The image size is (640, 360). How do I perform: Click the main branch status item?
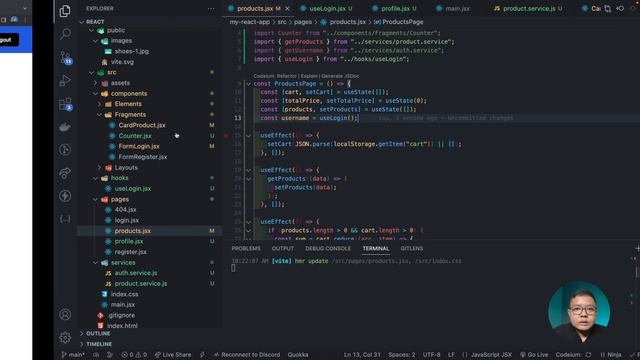click(x=73, y=355)
